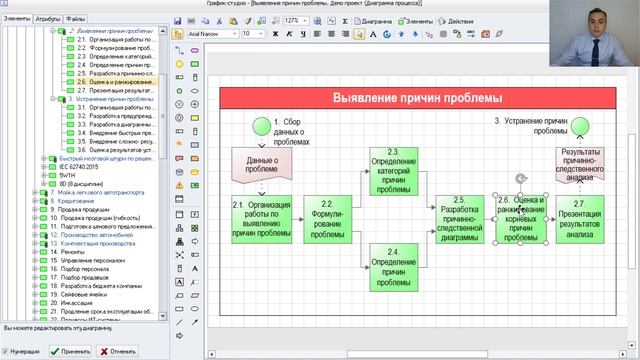Select the purple rounded shape in palette
The width and height of the screenshot is (640, 360).
click(x=195, y=51)
